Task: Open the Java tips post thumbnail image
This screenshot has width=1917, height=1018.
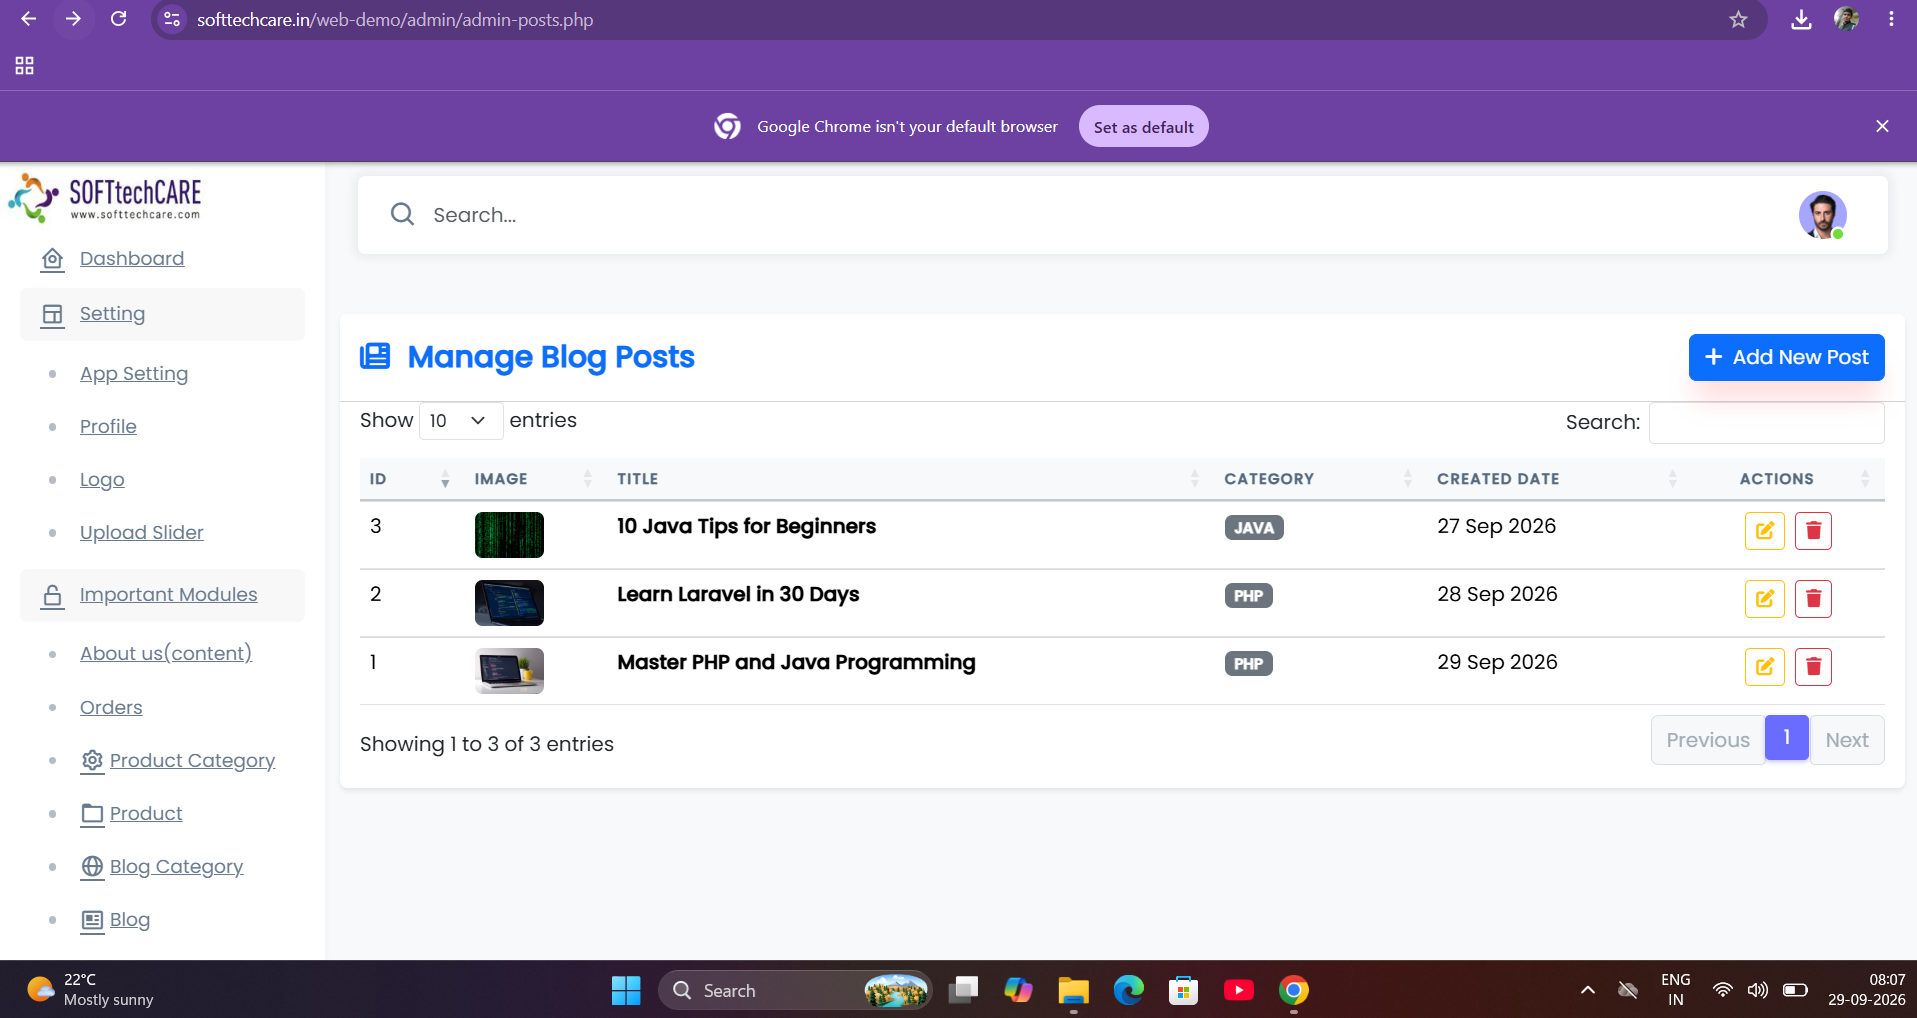Action: tap(509, 534)
